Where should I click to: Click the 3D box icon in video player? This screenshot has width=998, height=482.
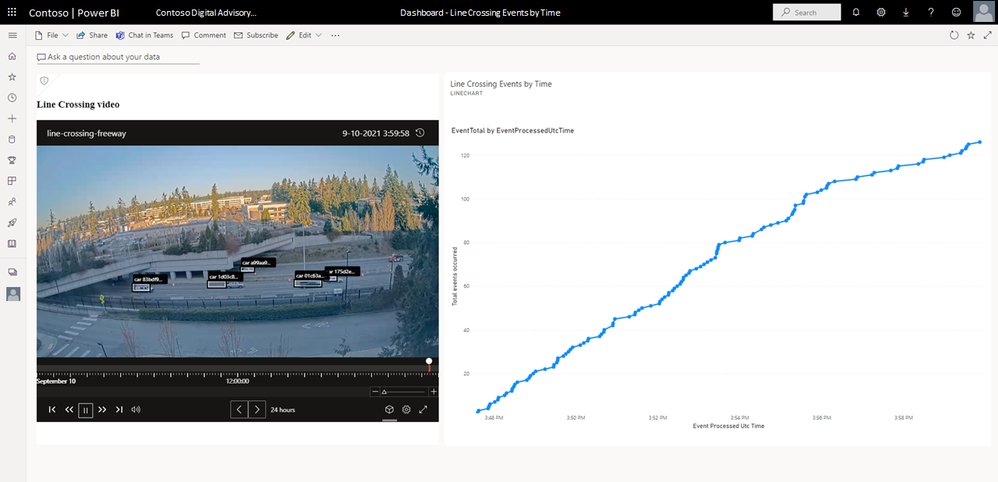pyautogui.click(x=389, y=409)
